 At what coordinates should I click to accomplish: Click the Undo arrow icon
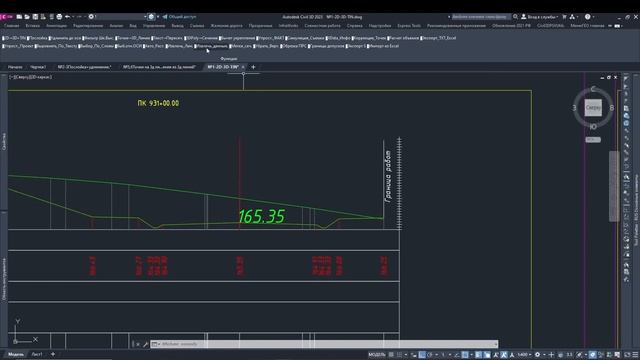pos(67,17)
